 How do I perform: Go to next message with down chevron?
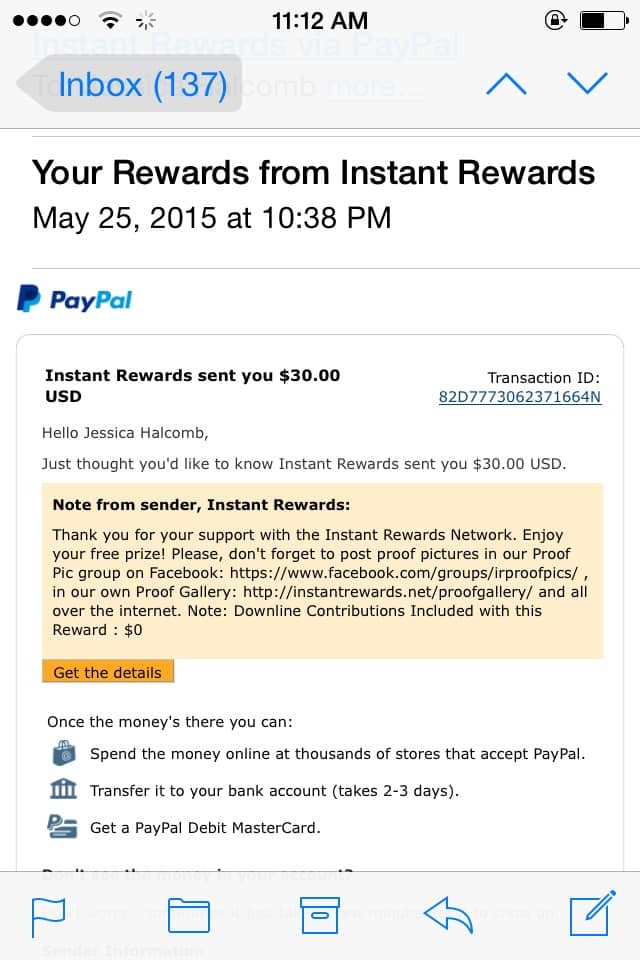point(587,83)
